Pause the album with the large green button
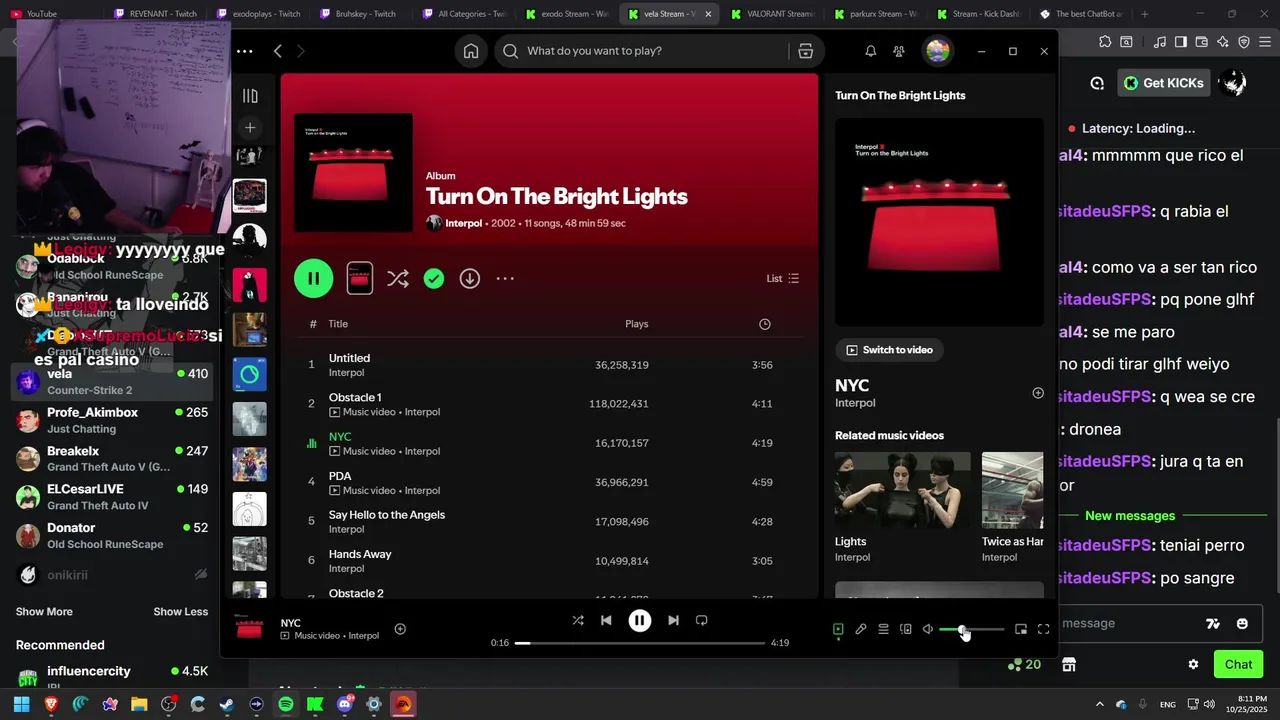The height and width of the screenshot is (720, 1280). point(313,279)
